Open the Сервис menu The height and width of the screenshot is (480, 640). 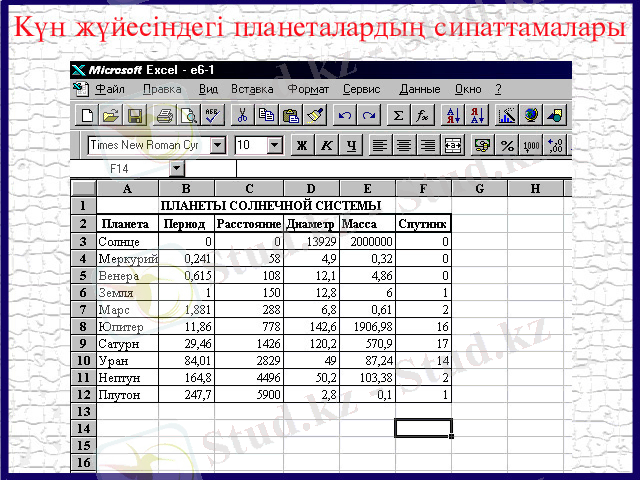pyautogui.click(x=362, y=89)
